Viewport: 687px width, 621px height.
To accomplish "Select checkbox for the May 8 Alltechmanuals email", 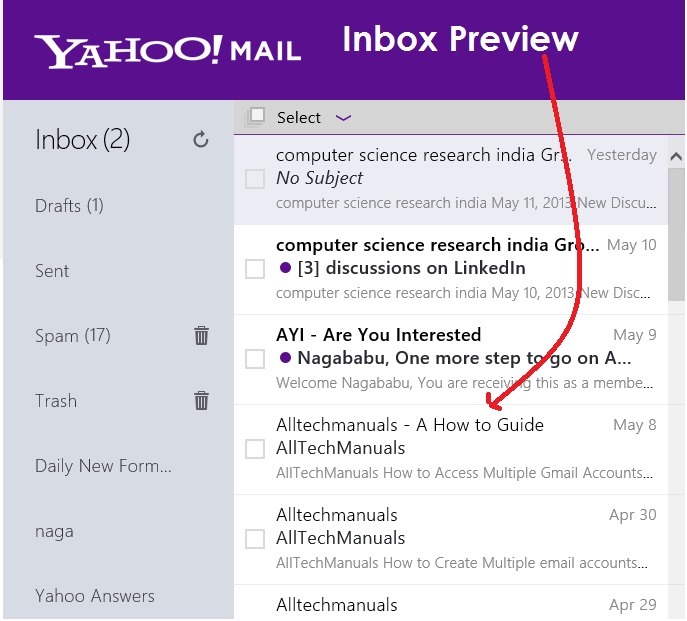I will point(255,449).
